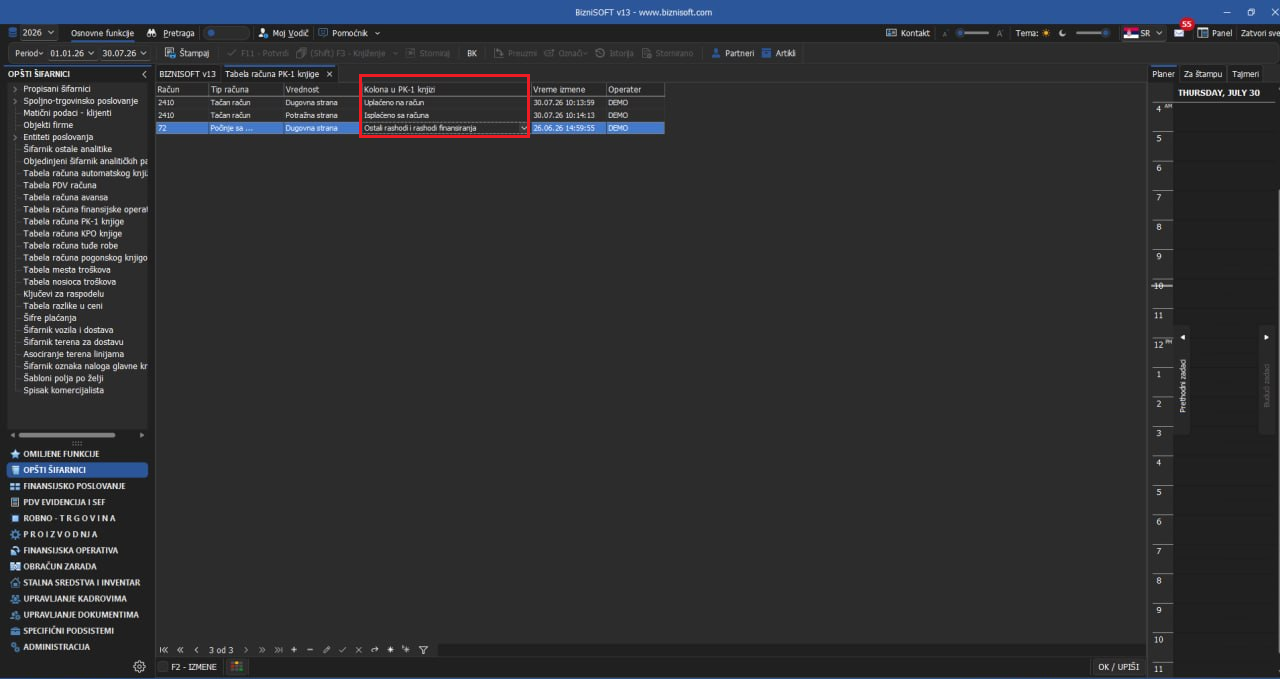Viewport: 1280px width, 679px height.
Task: Expand the Propisani šifarnici tree node
Action: pyautogui.click(x=15, y=89)
